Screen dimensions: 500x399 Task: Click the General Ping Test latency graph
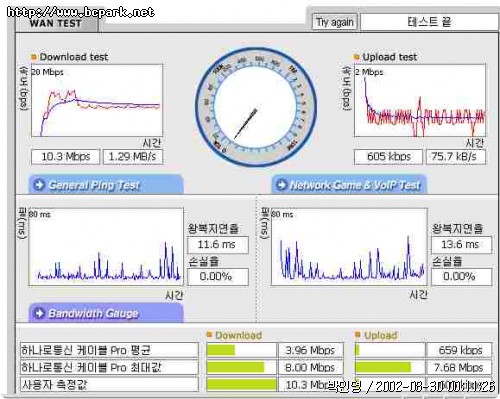tap(106, 247)
